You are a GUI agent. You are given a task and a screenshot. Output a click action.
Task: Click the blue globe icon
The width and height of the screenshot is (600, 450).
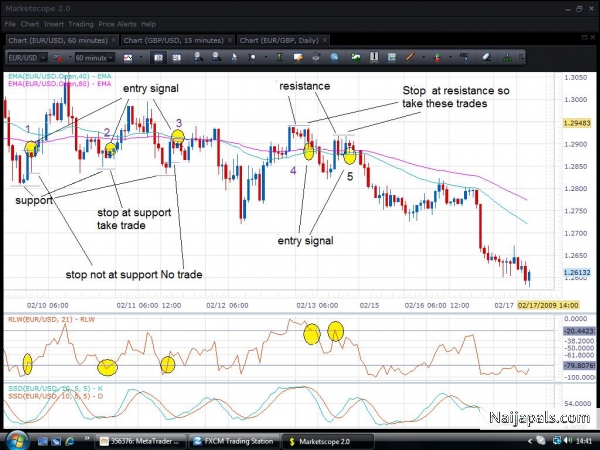334,57
